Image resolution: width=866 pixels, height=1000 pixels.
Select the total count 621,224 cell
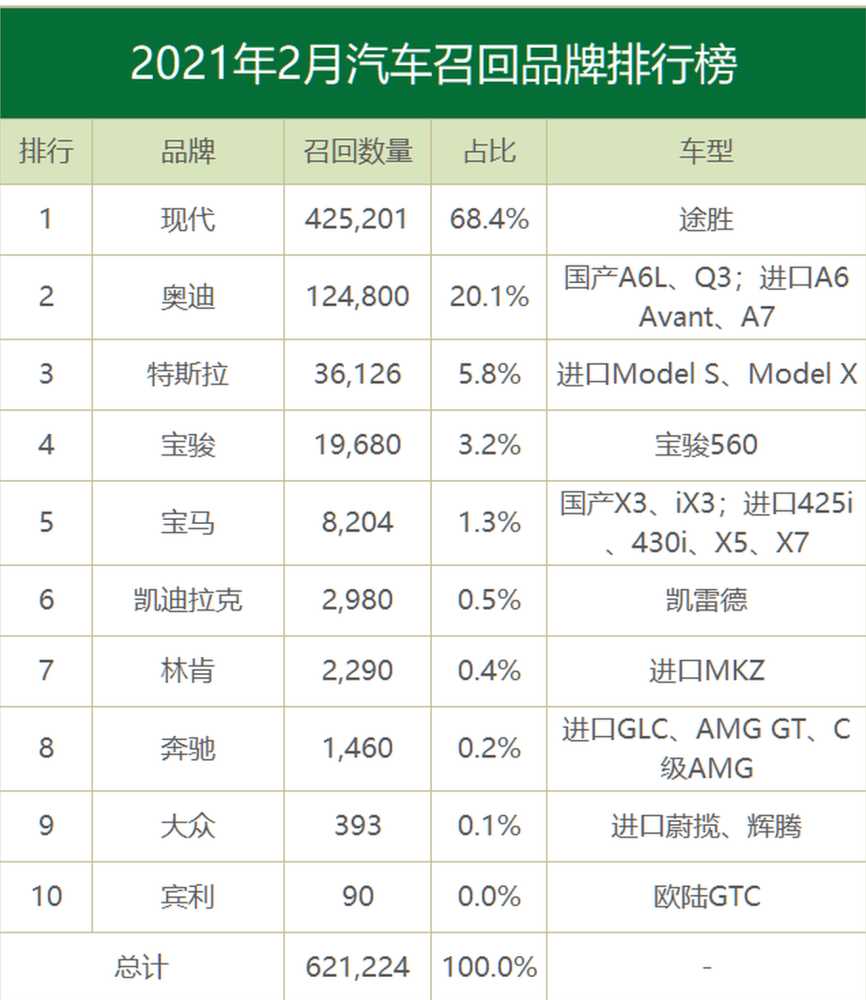point(358,967)
